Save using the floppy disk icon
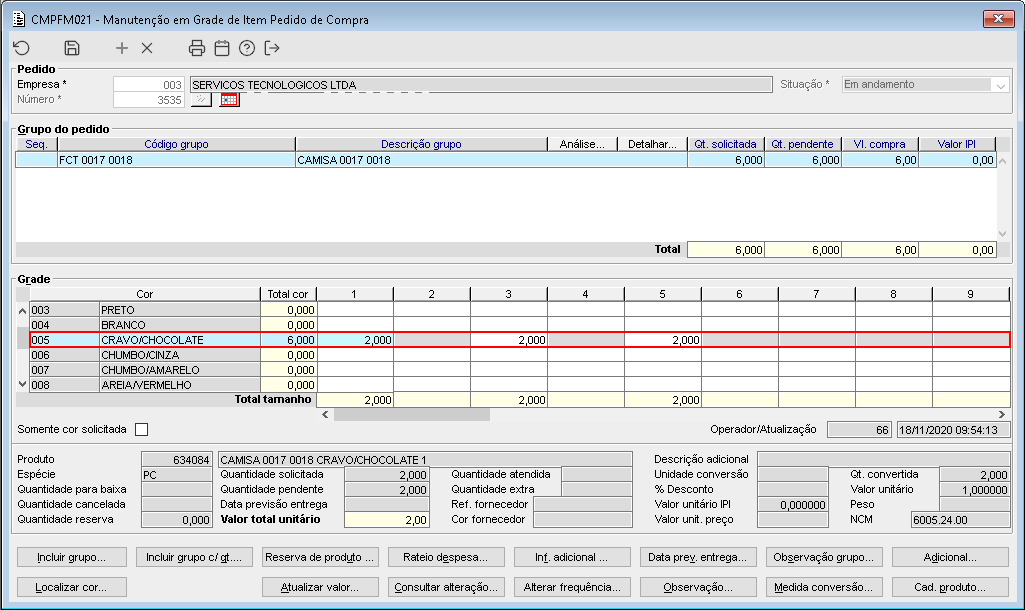1025x610 pixels. click(72, 48)
